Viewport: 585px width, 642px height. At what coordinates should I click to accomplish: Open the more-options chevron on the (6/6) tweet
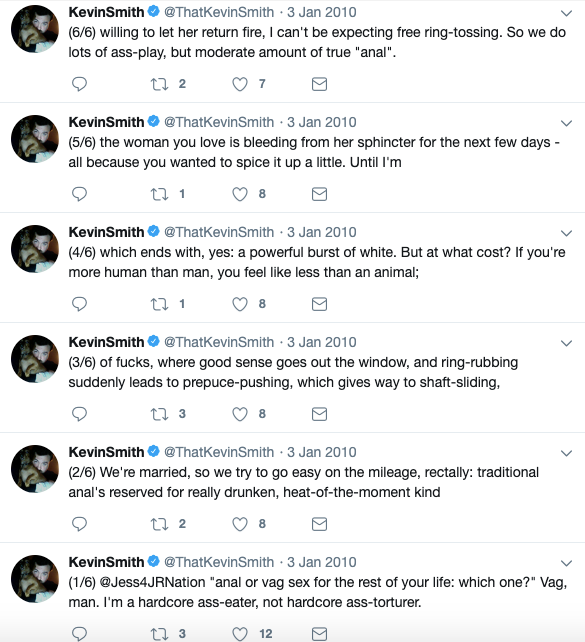(x=566, y=13)
